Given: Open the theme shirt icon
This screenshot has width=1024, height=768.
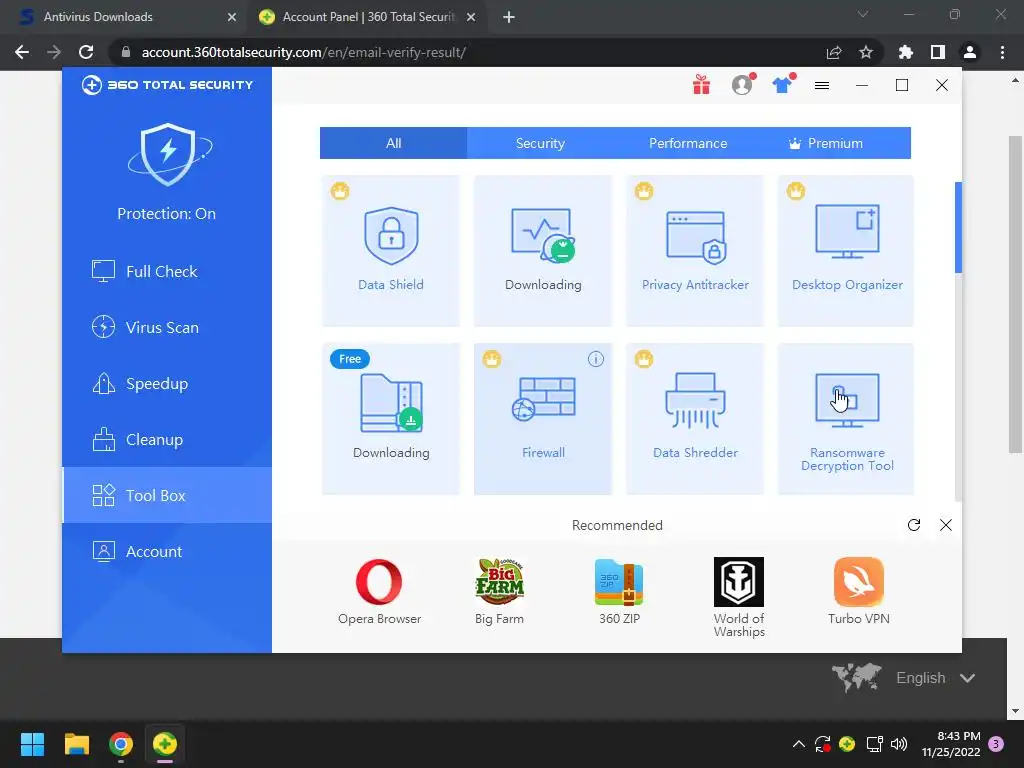Looking at the screenshot, I should pos(782,84).
